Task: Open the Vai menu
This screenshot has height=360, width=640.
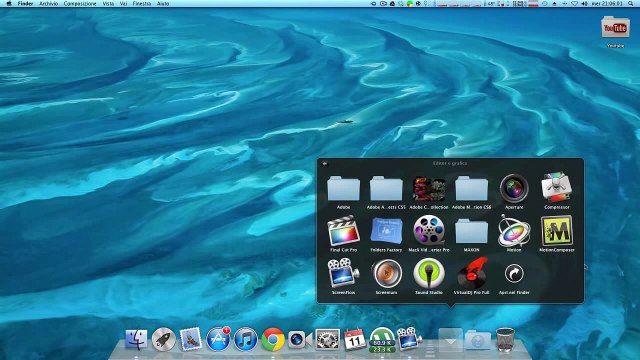Action: [x=123, y=3]
